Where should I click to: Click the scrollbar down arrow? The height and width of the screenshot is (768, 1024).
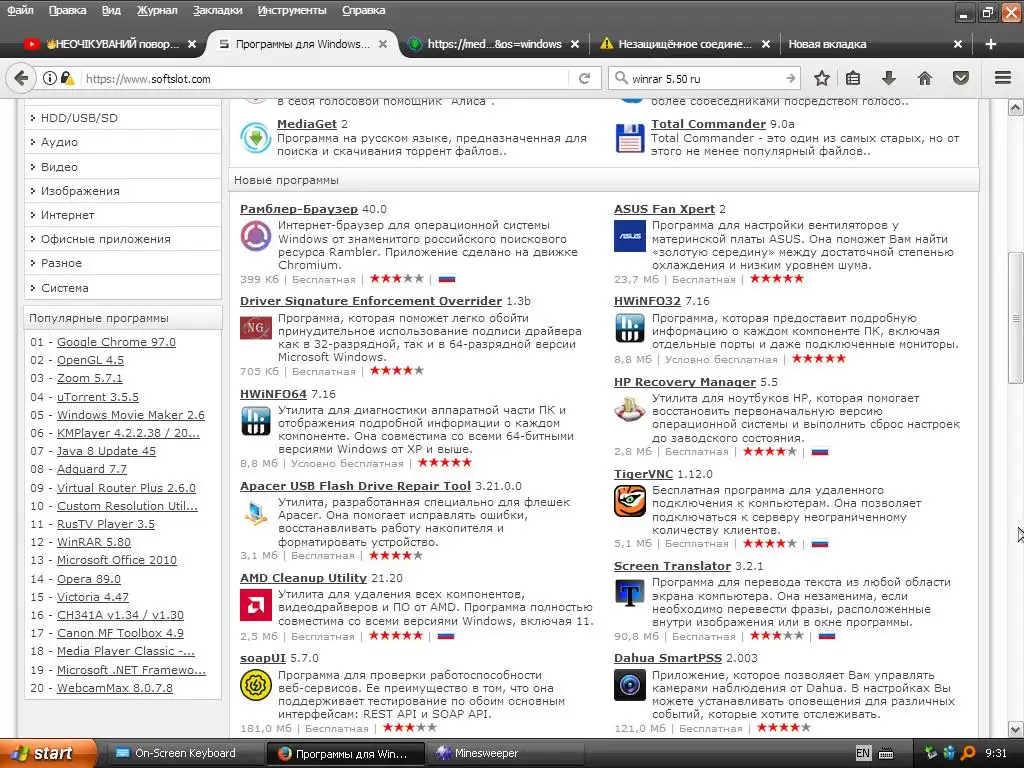pyautogui.click(x=1016, y=729)
